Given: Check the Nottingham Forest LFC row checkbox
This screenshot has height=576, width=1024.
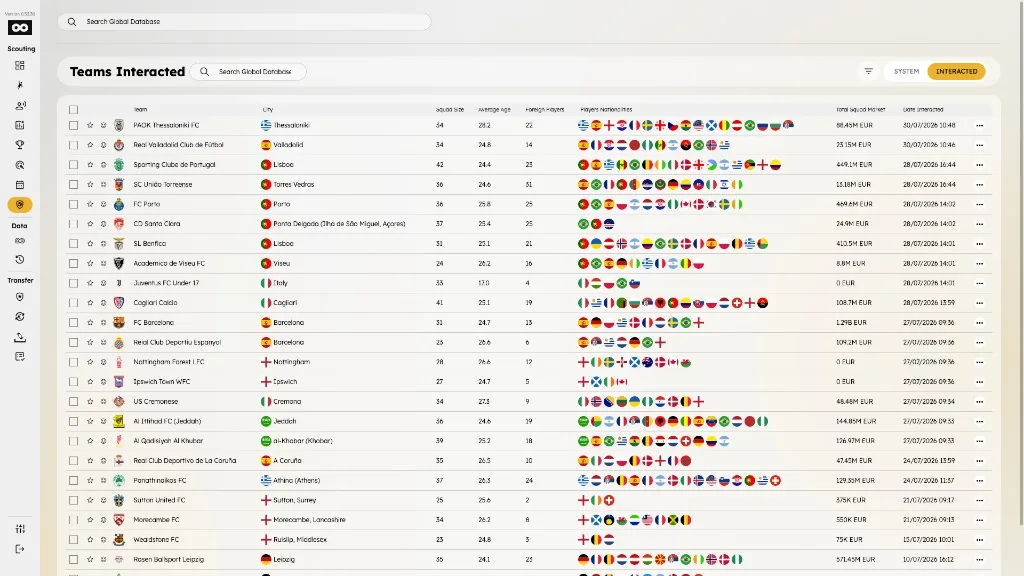Looking at the screenshot, I should pos(73,362).
